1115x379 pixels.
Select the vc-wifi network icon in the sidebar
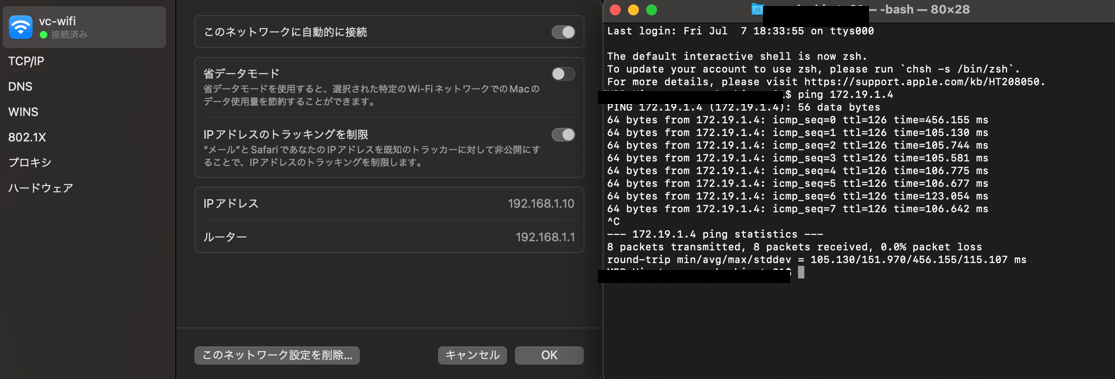(21, 27)
